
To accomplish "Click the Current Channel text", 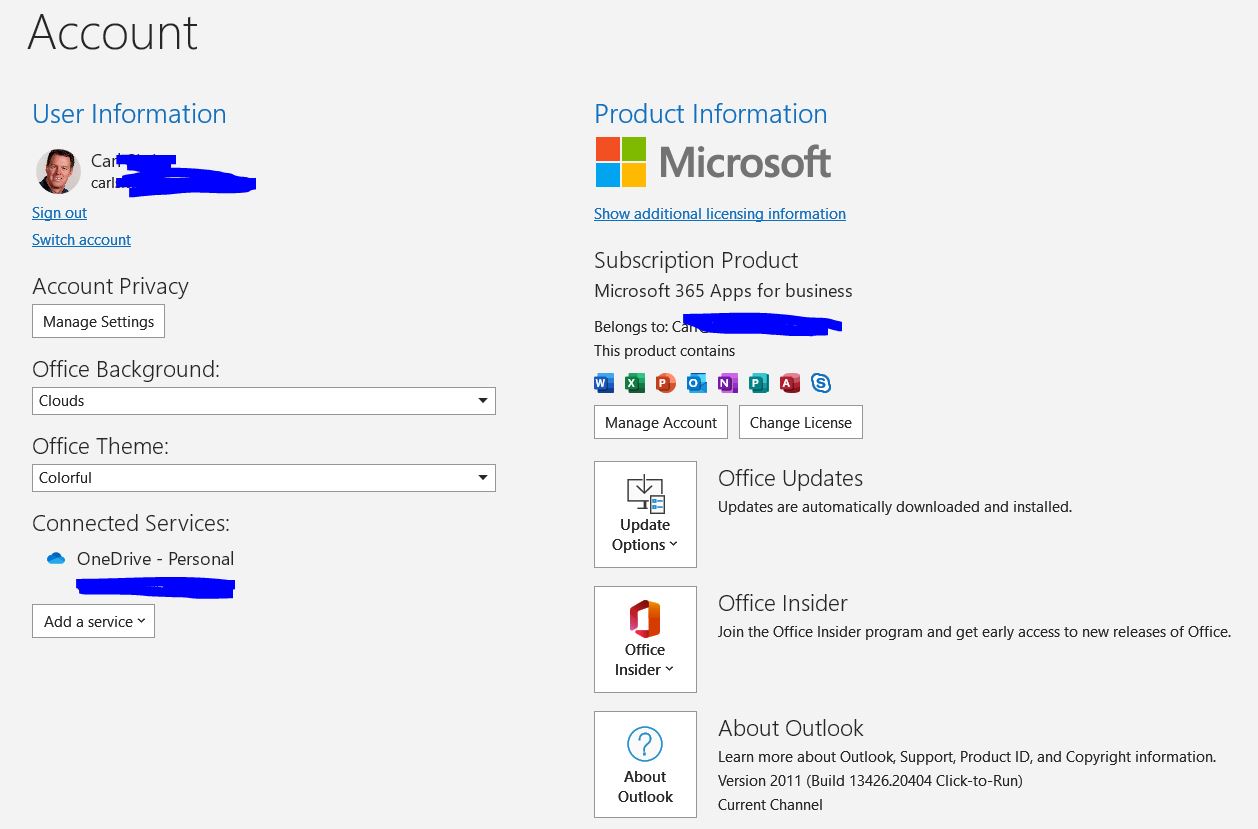I will (770, 805).
